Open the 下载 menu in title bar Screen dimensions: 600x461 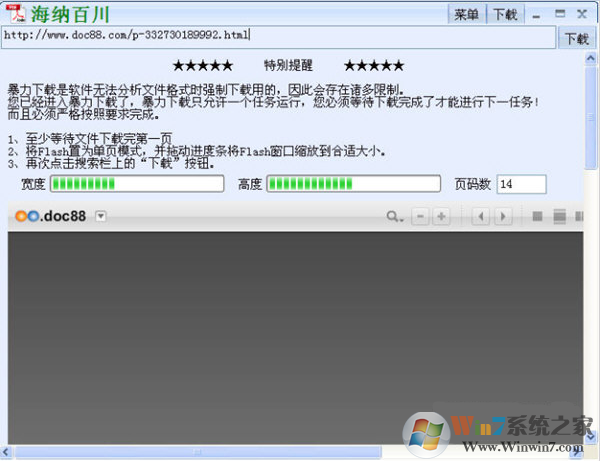(505, 15)
